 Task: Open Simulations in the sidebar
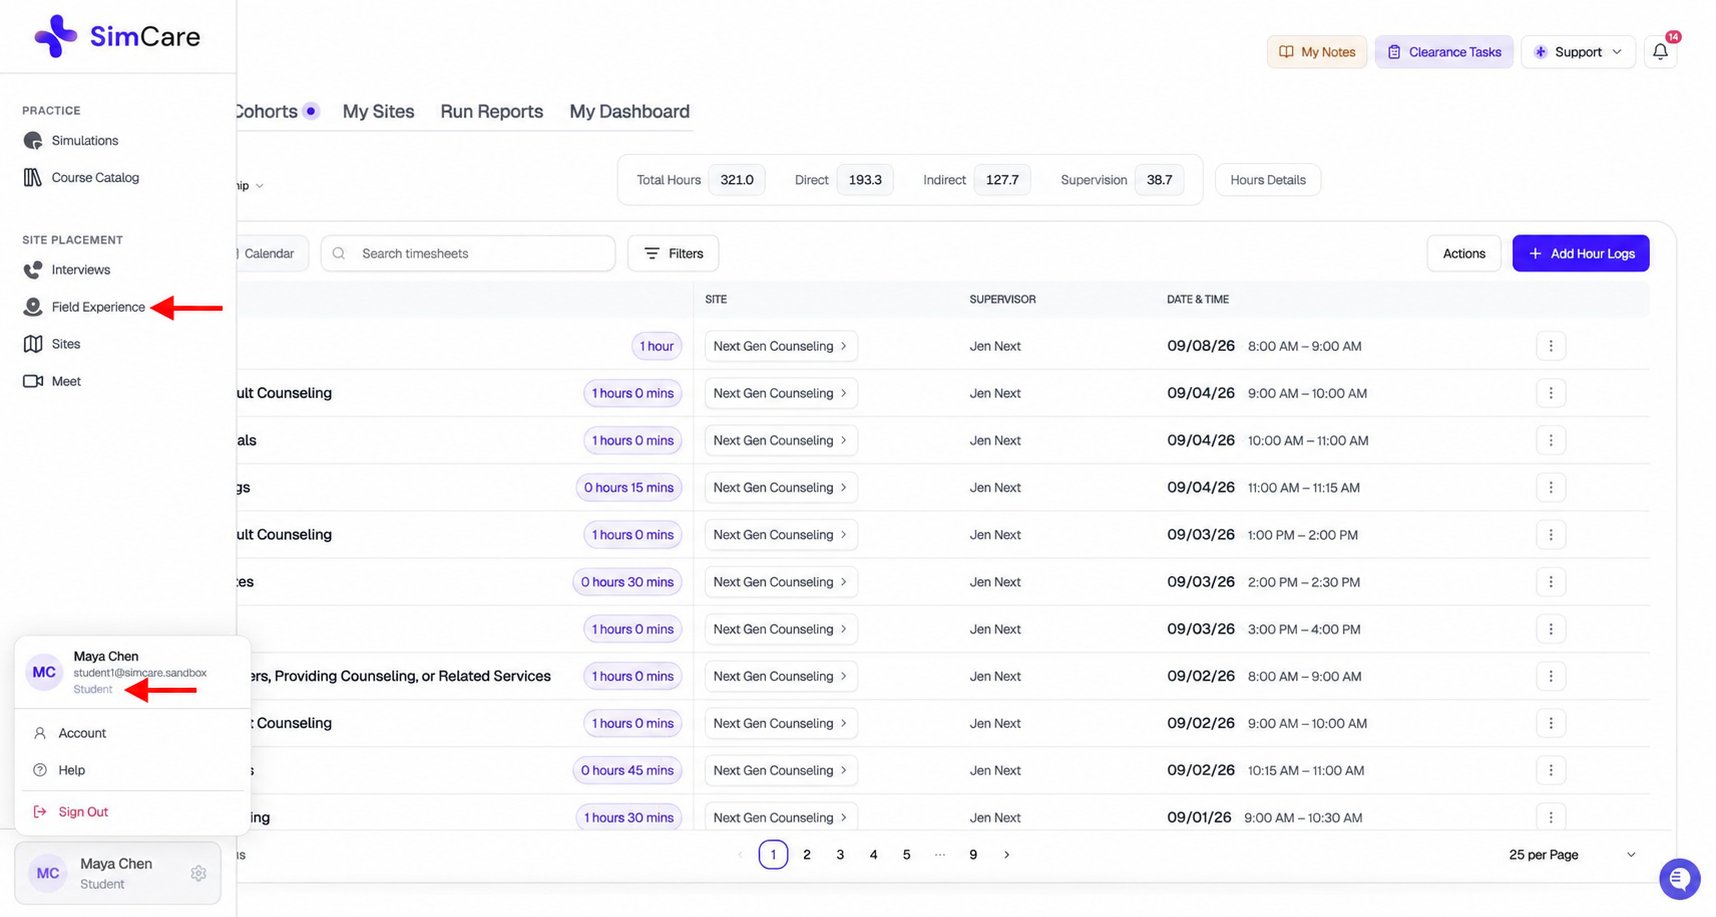71,141
